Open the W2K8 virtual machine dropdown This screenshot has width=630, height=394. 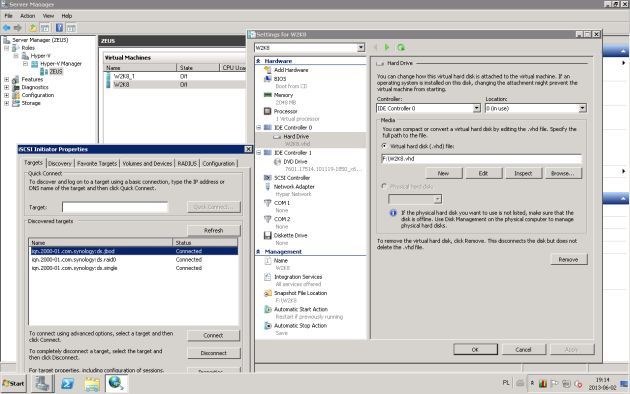coord(361,47)
